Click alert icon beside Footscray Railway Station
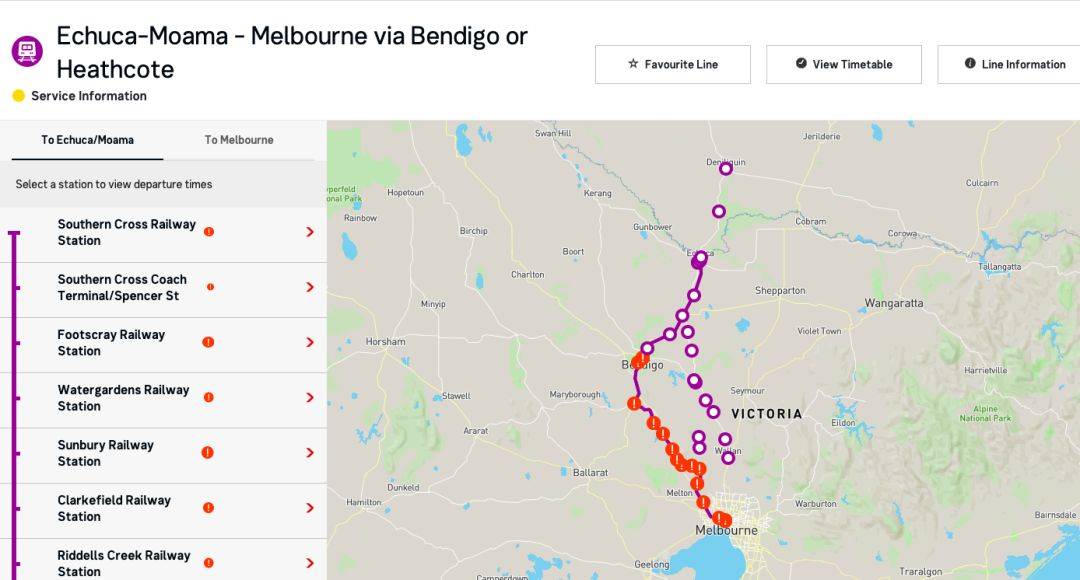Viewport: 1080px width, 580px height. point(208,342)
